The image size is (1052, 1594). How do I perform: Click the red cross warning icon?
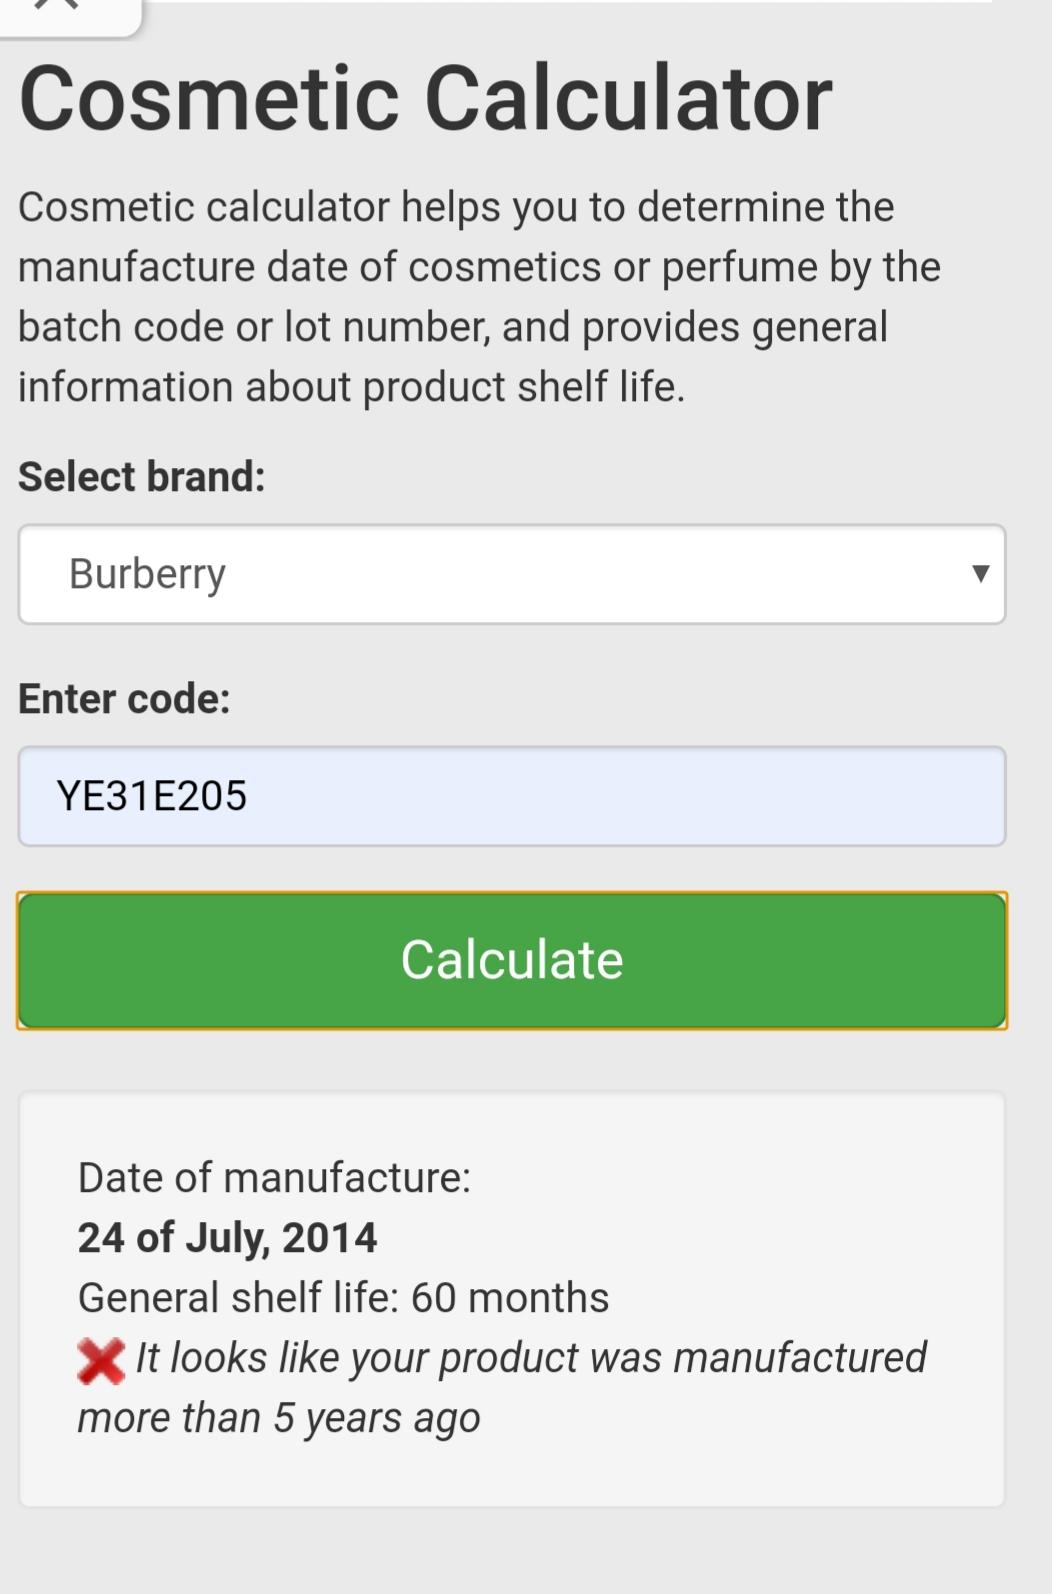click(x=101, y=1361)
